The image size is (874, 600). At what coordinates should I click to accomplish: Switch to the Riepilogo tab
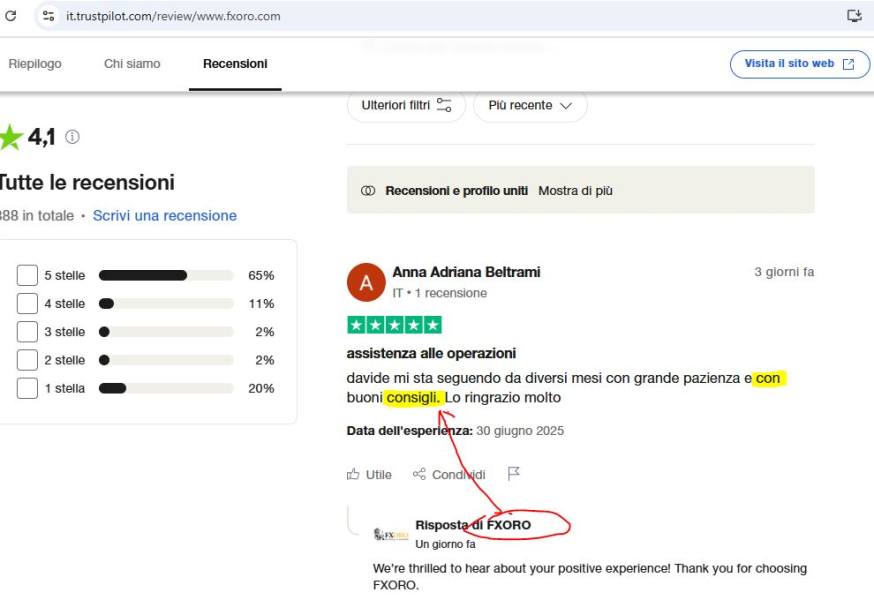coord(35,64)
